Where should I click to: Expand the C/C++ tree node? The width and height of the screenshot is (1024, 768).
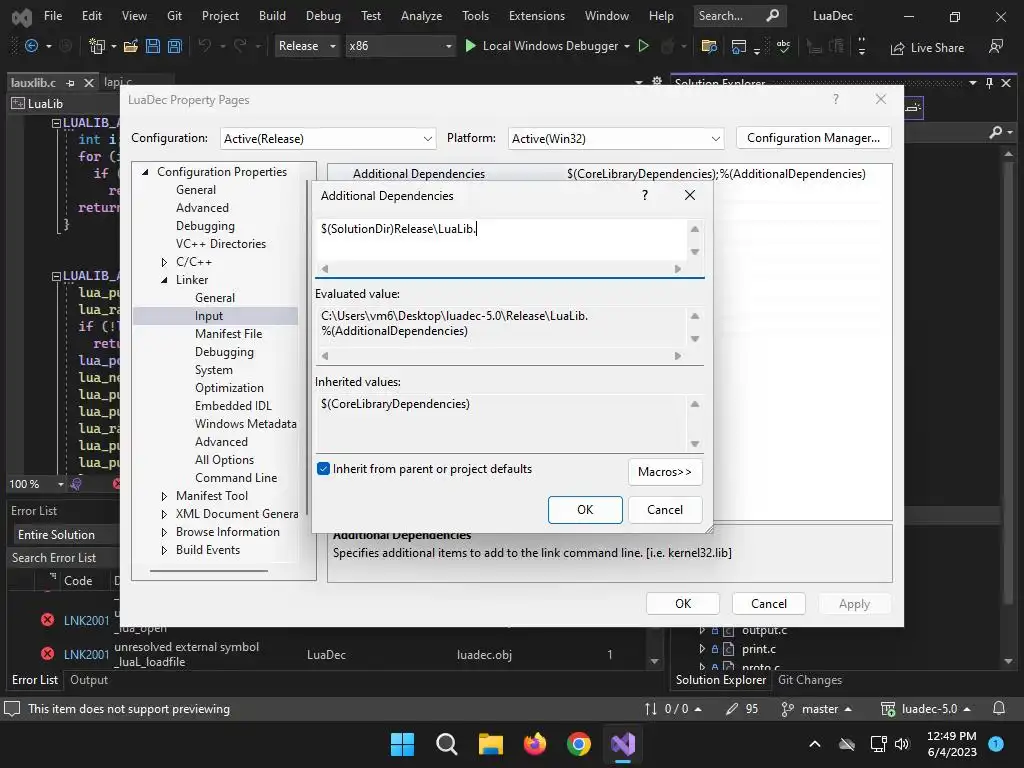point(164,262)
